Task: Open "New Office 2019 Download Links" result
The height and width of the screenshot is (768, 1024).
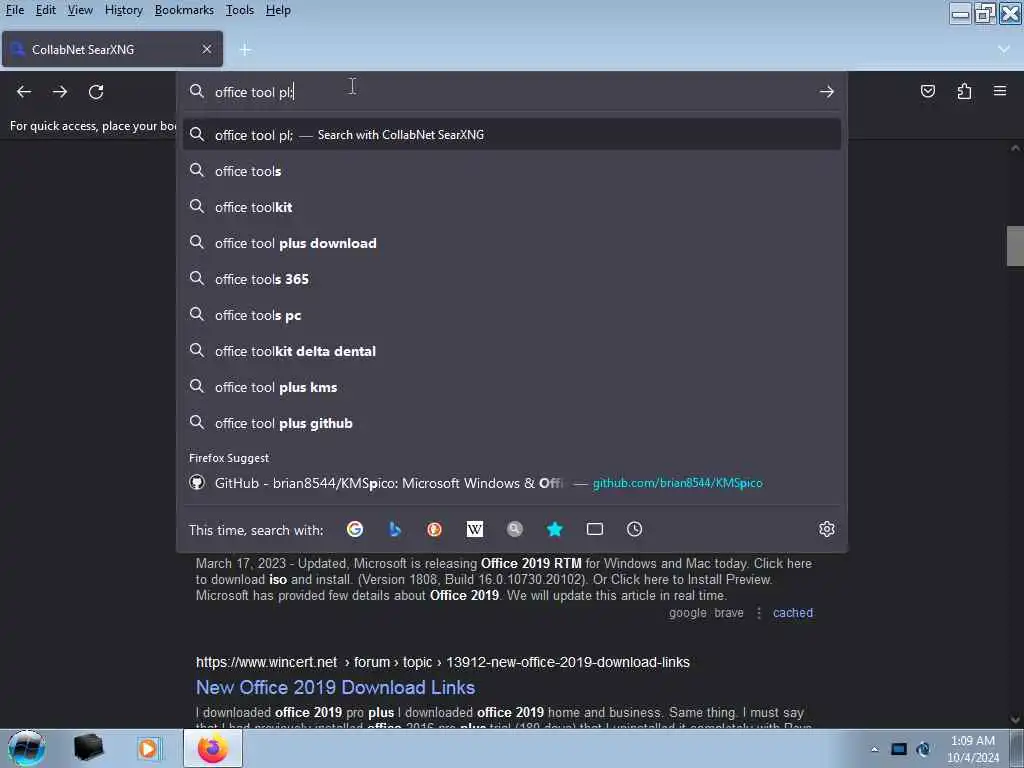Action: point(335,687)
